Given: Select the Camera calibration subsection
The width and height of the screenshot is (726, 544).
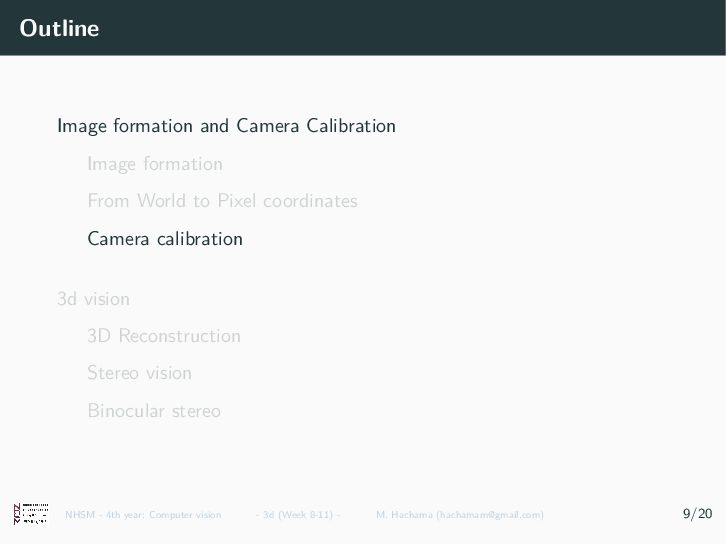Looking at the screenshot, I should (165, 239).
